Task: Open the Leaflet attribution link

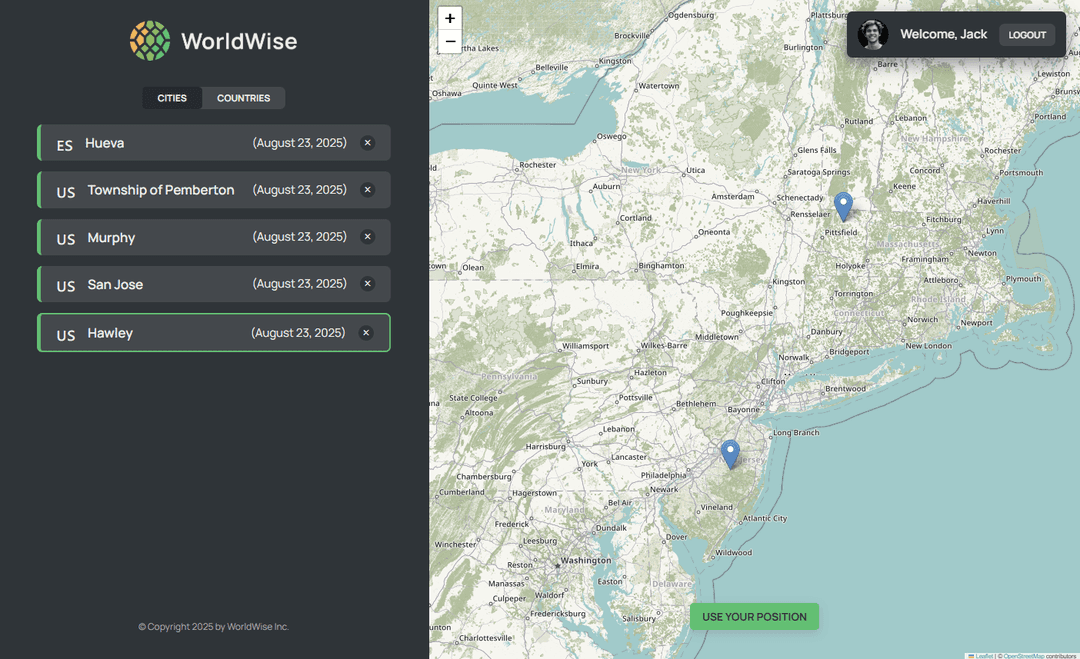Action: (984, 656)
